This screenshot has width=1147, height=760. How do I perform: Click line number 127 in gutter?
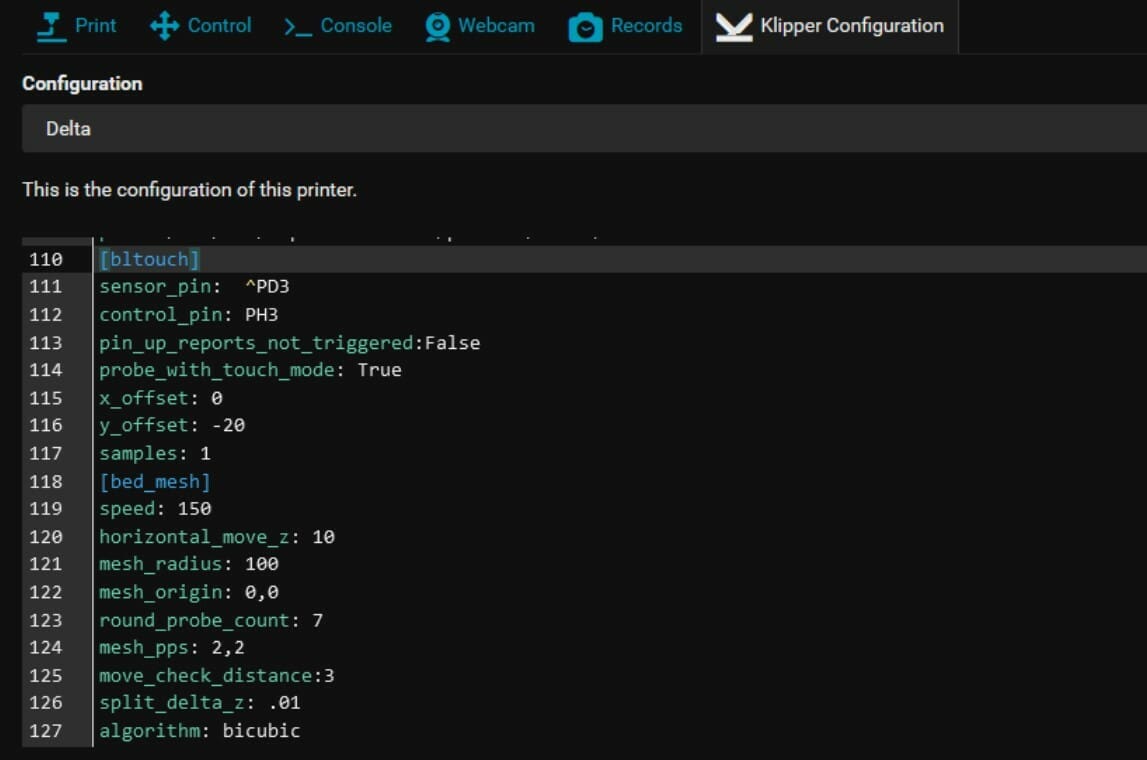click(x=45, y=731)
